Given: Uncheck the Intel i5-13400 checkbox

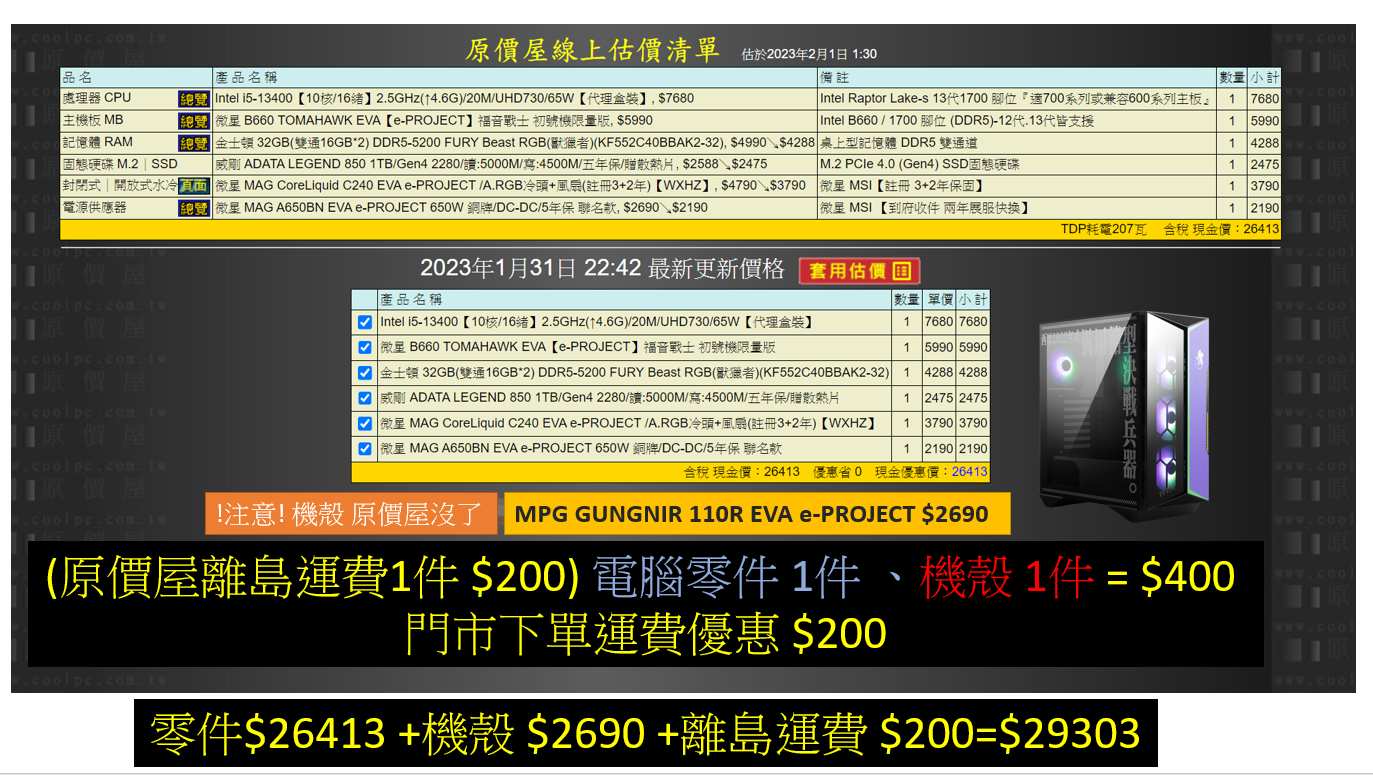Looking at the screenshot, I should (364, 322).
